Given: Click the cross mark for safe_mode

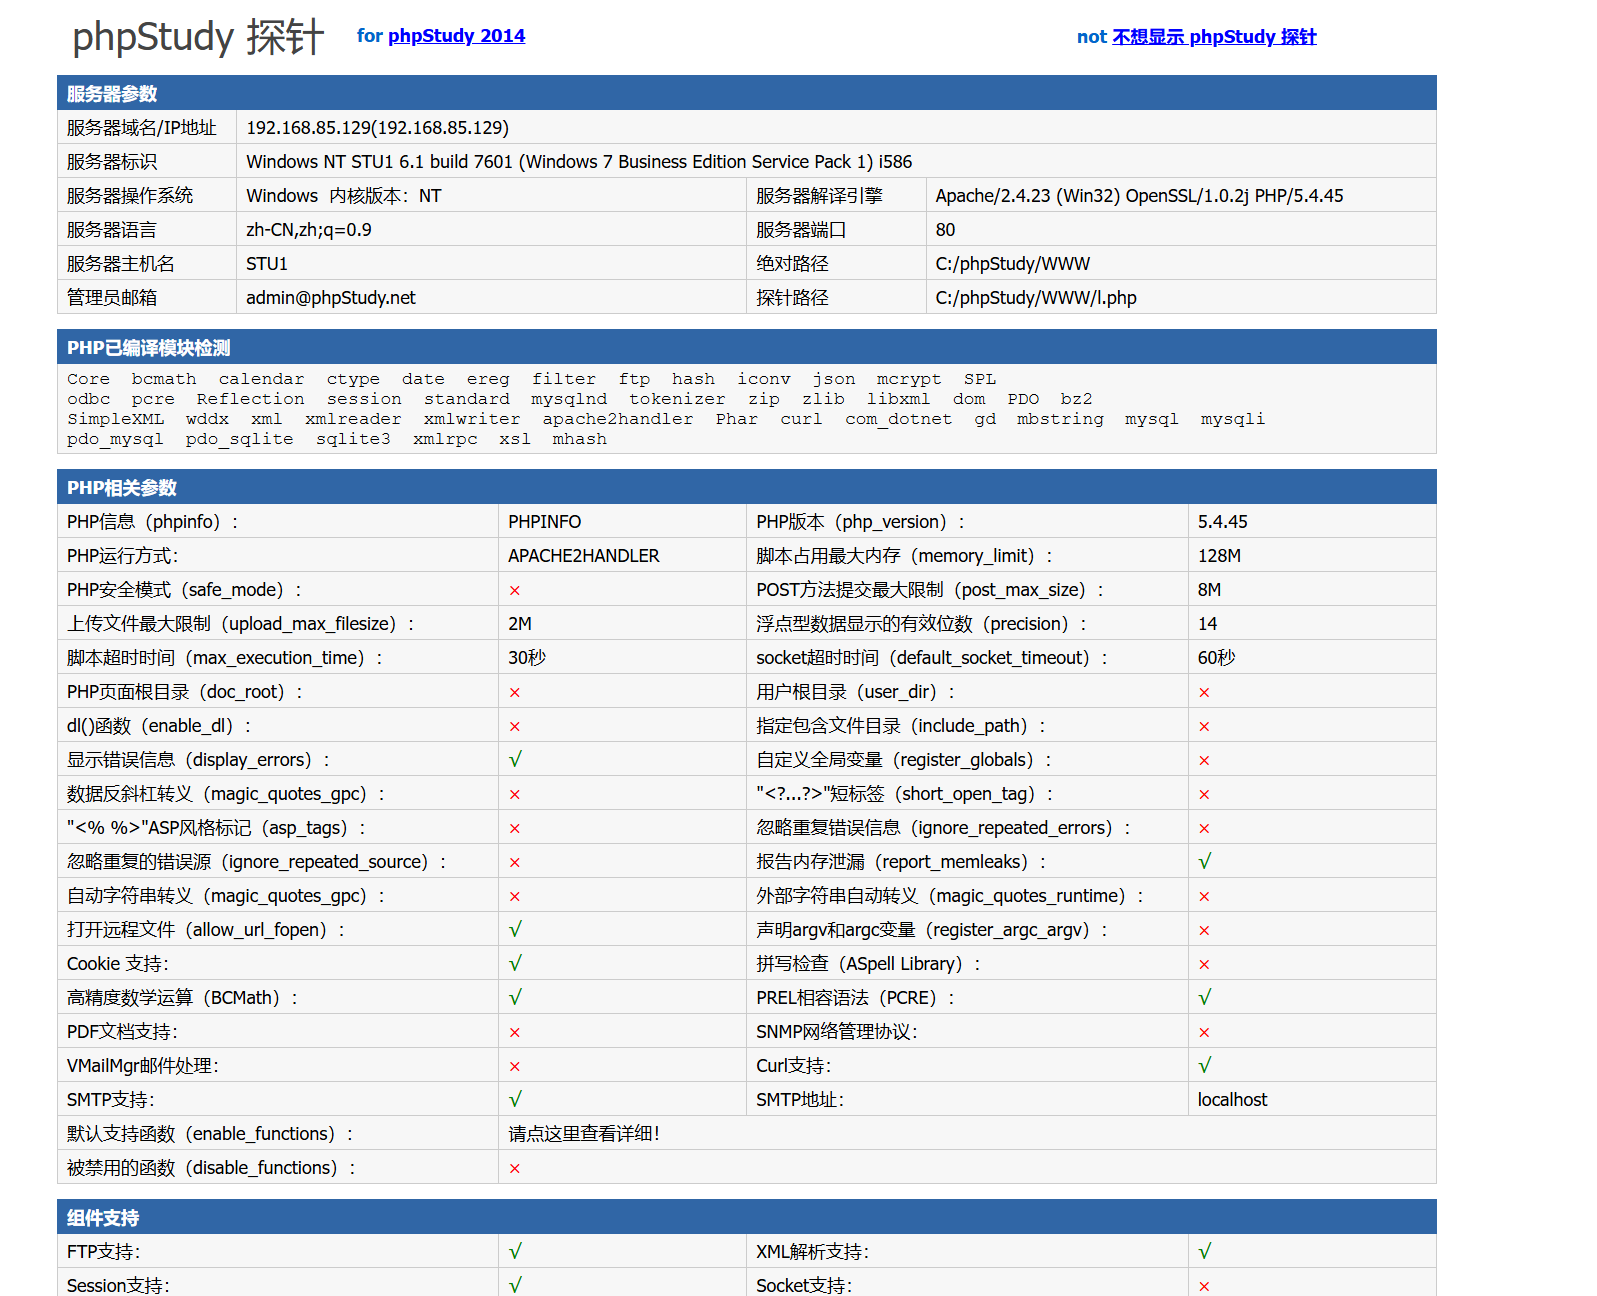Looking at the screenshot, I should [x=515, y=591].
